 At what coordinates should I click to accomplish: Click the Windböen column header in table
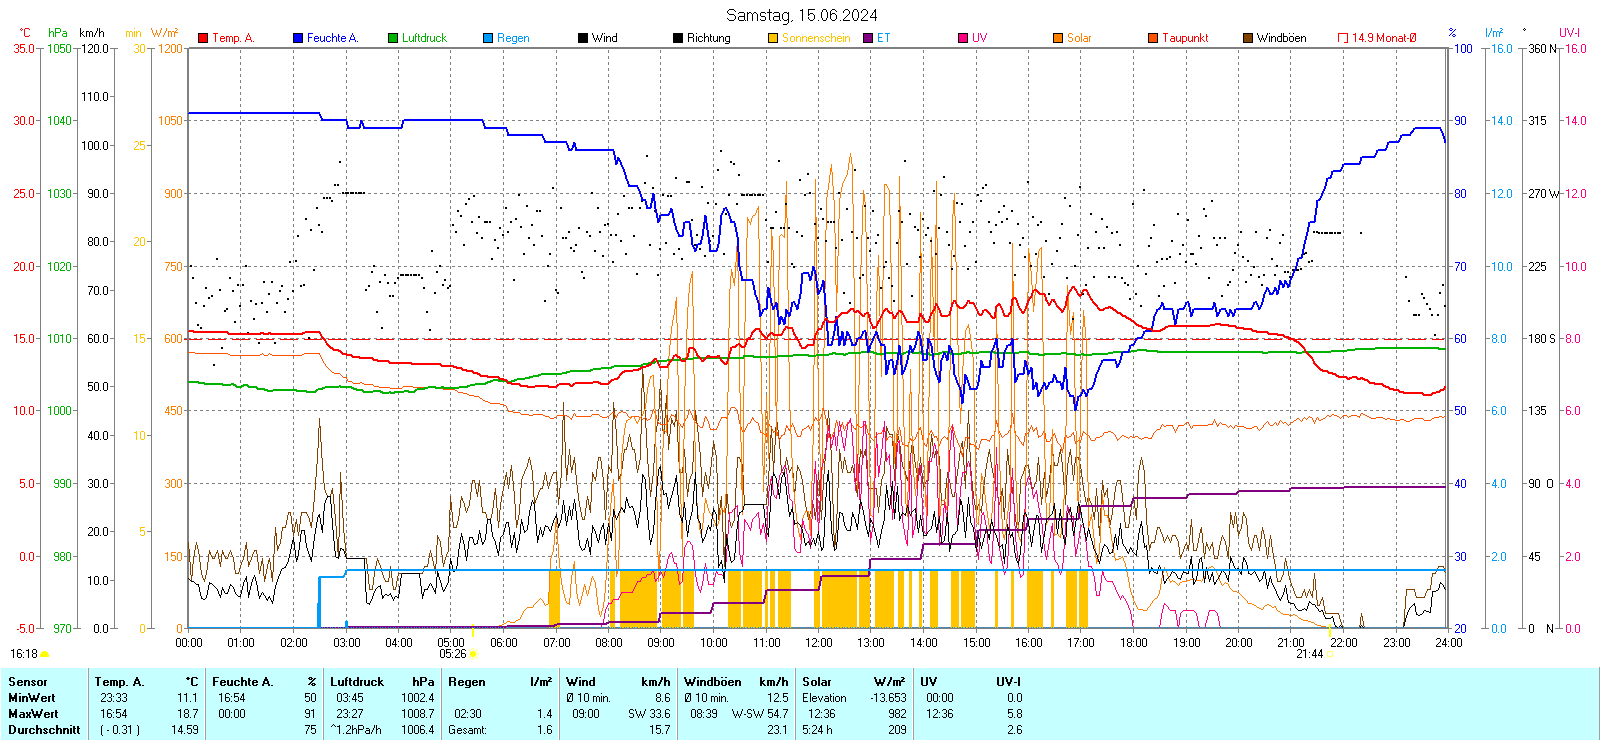click(x=712, y=682)
